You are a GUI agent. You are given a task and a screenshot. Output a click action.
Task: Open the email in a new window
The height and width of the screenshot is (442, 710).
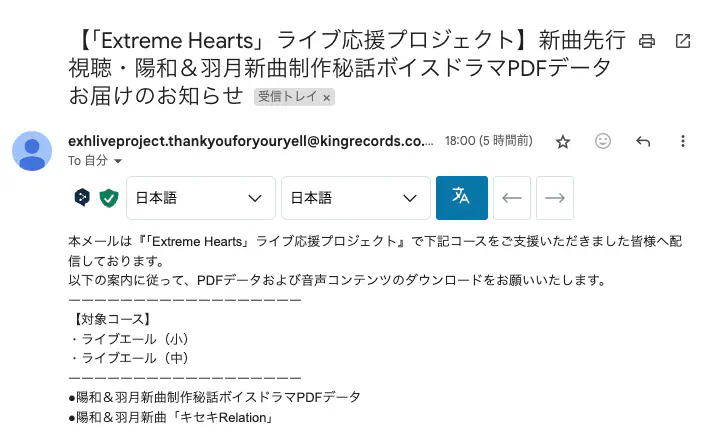(x=683, y=41)
